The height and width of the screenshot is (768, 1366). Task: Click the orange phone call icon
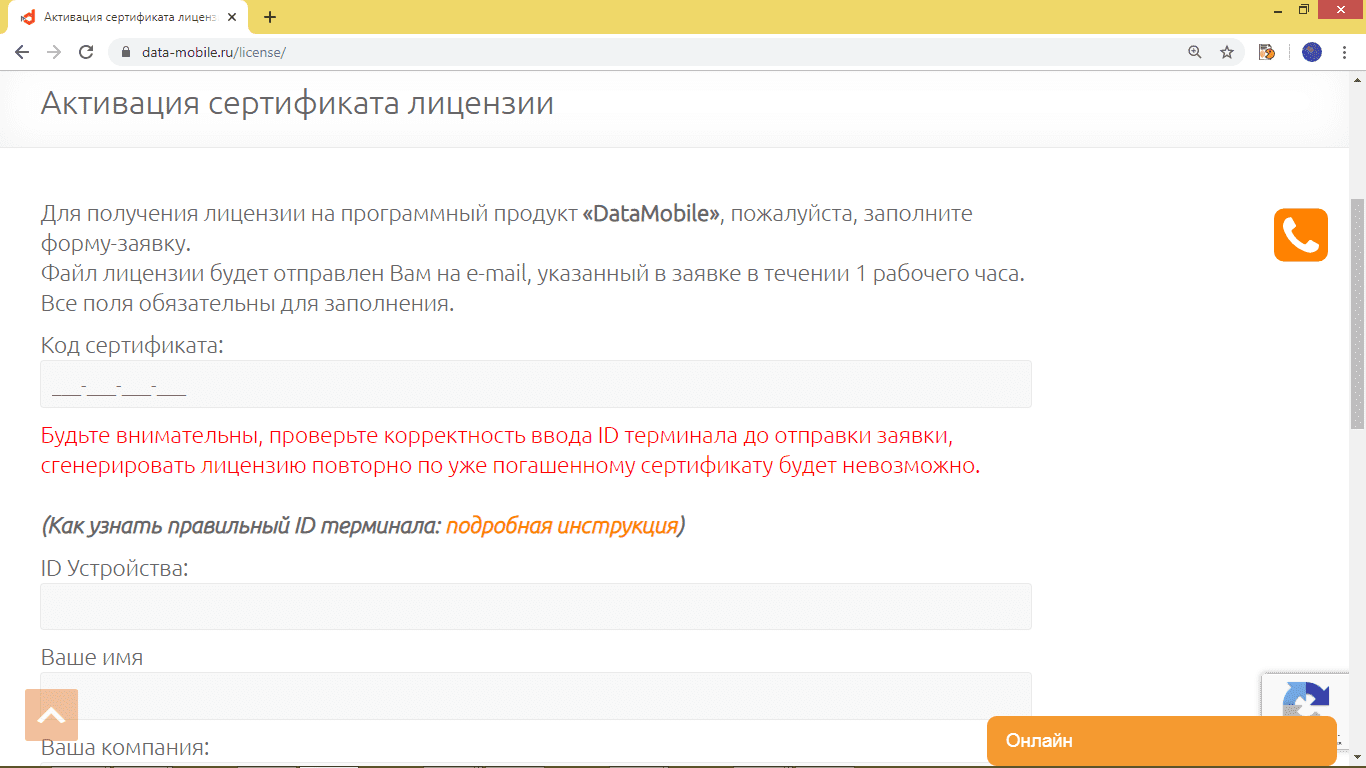(x=1300, y=235)
